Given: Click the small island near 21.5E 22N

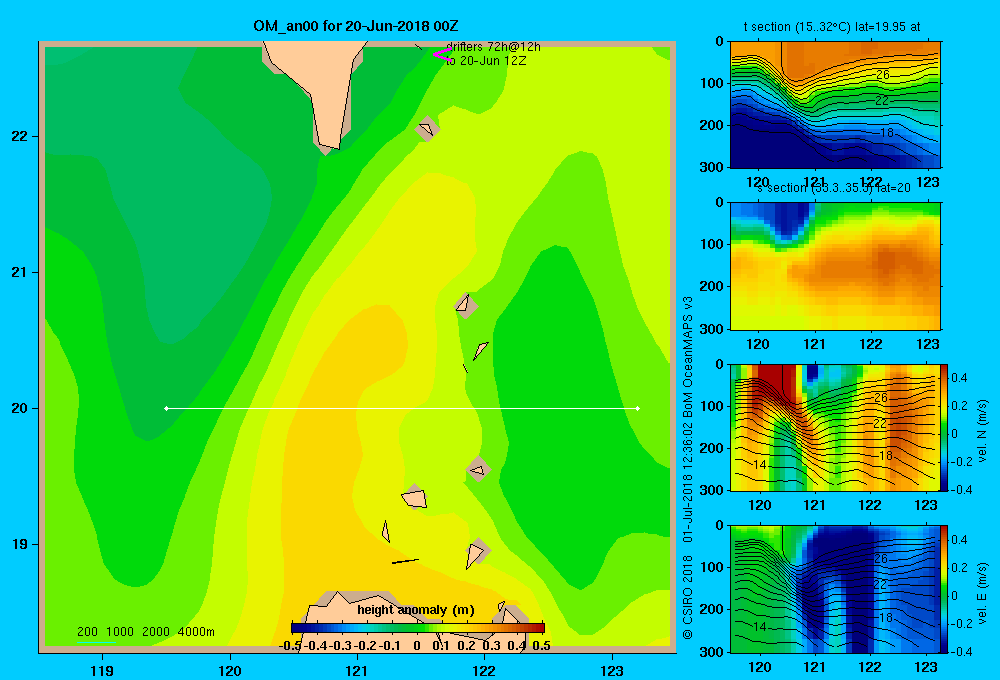Looking at the screenshot, I should pyautogui.click(x=427, y=128).
